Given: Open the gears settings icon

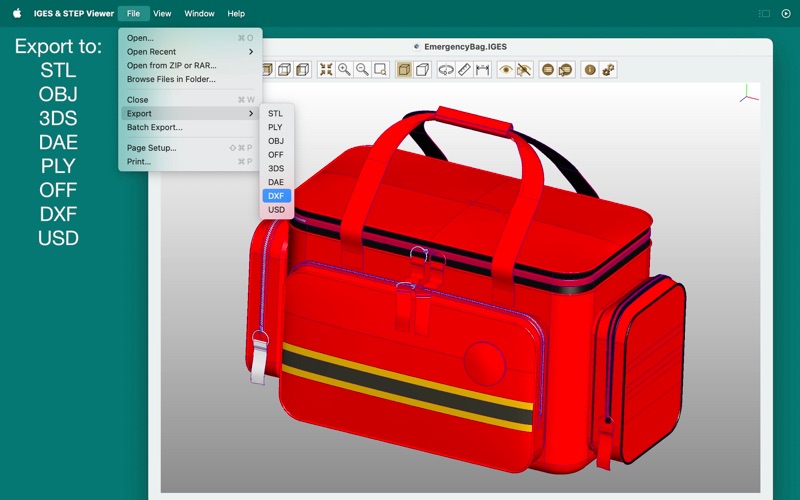Looking at the screenshot, I should pos(608,69).
